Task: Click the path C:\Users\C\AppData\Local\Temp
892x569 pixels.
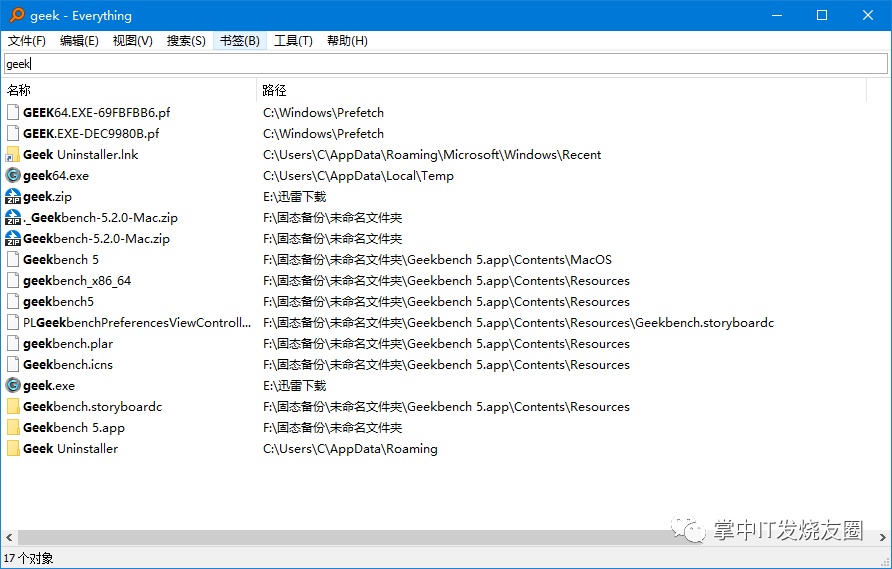Action: [x=358, y=176]
